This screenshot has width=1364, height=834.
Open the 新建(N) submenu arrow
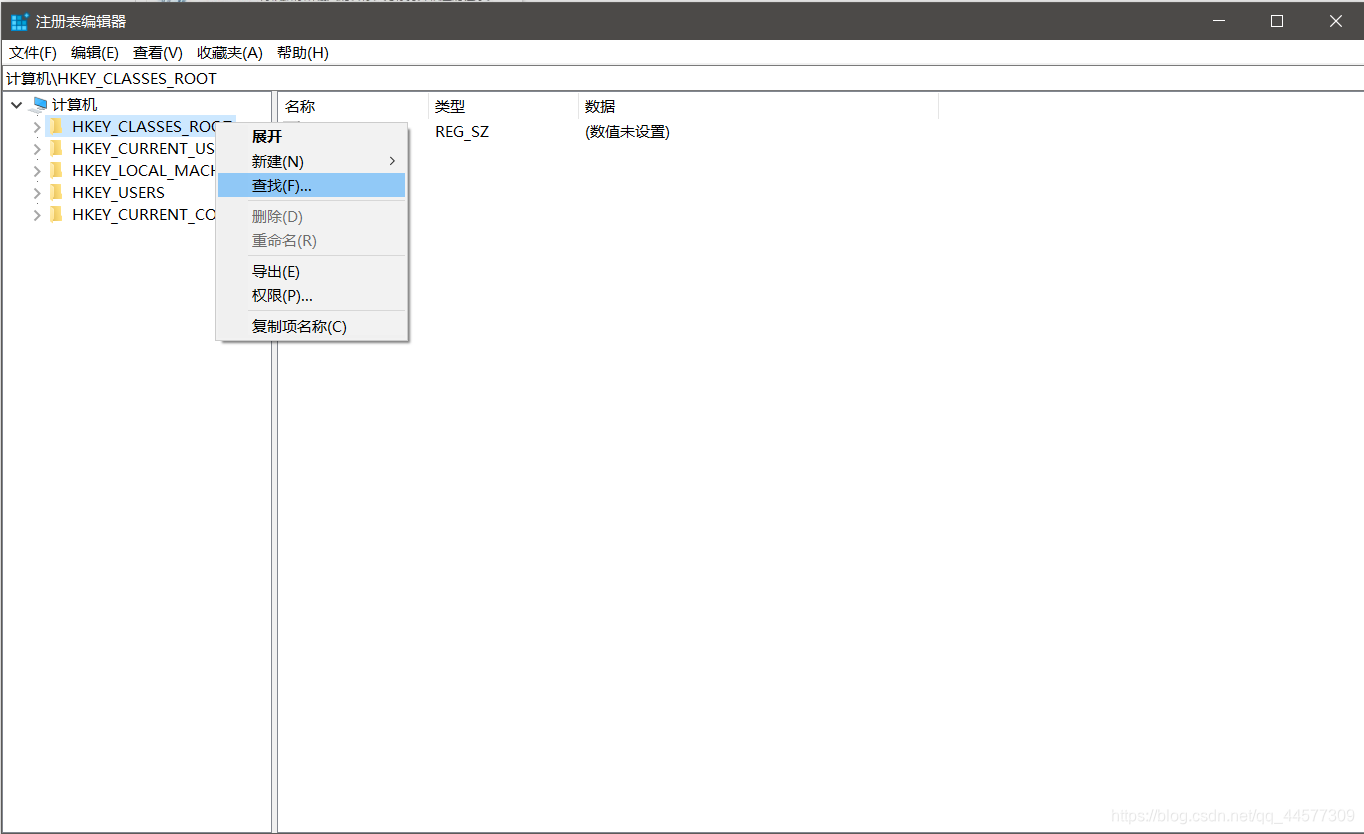coord(392,161)
